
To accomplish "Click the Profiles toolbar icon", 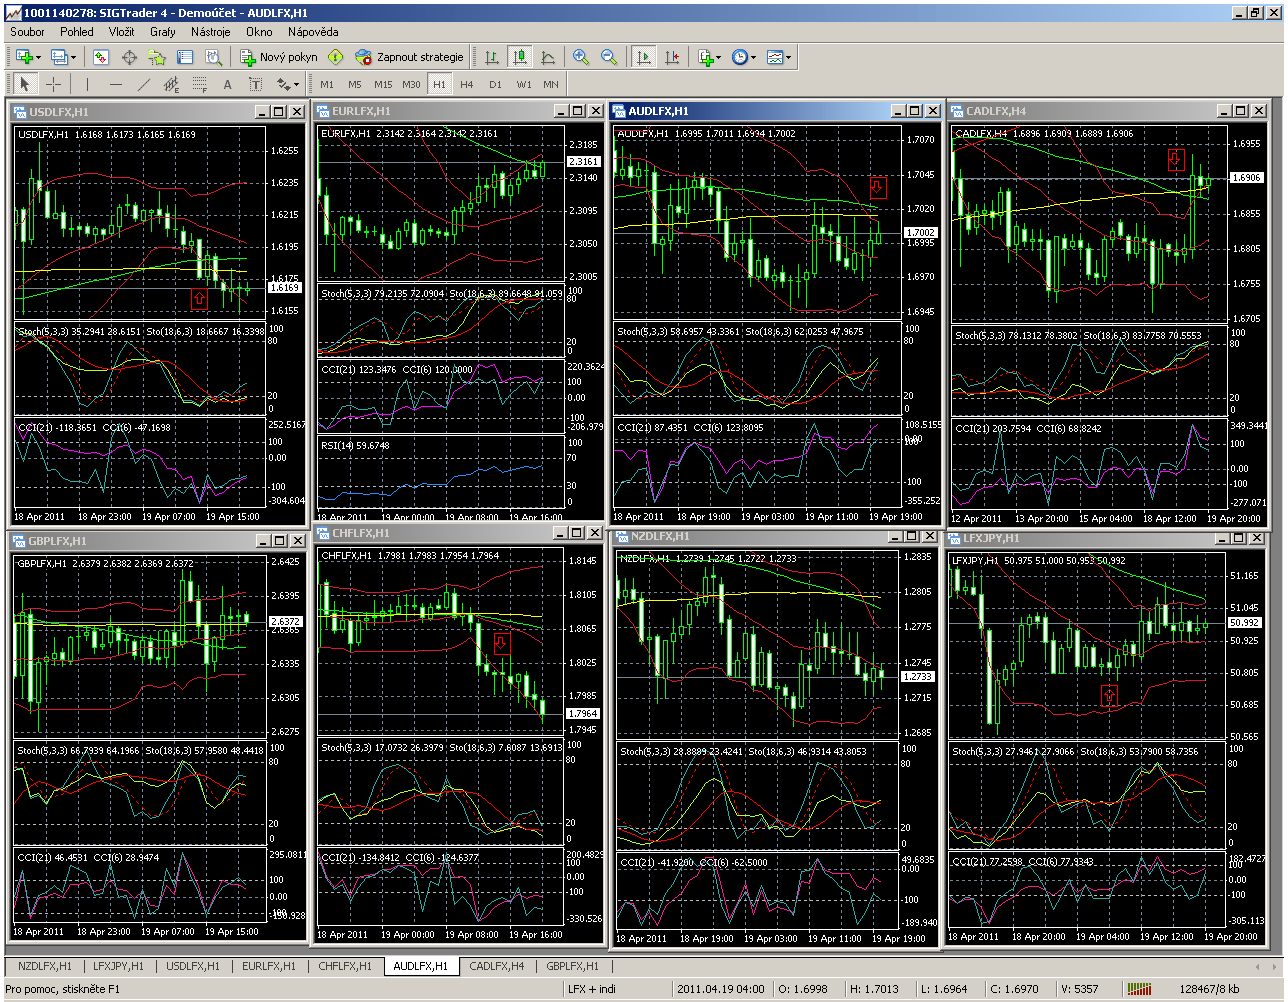I will point(58,57).
